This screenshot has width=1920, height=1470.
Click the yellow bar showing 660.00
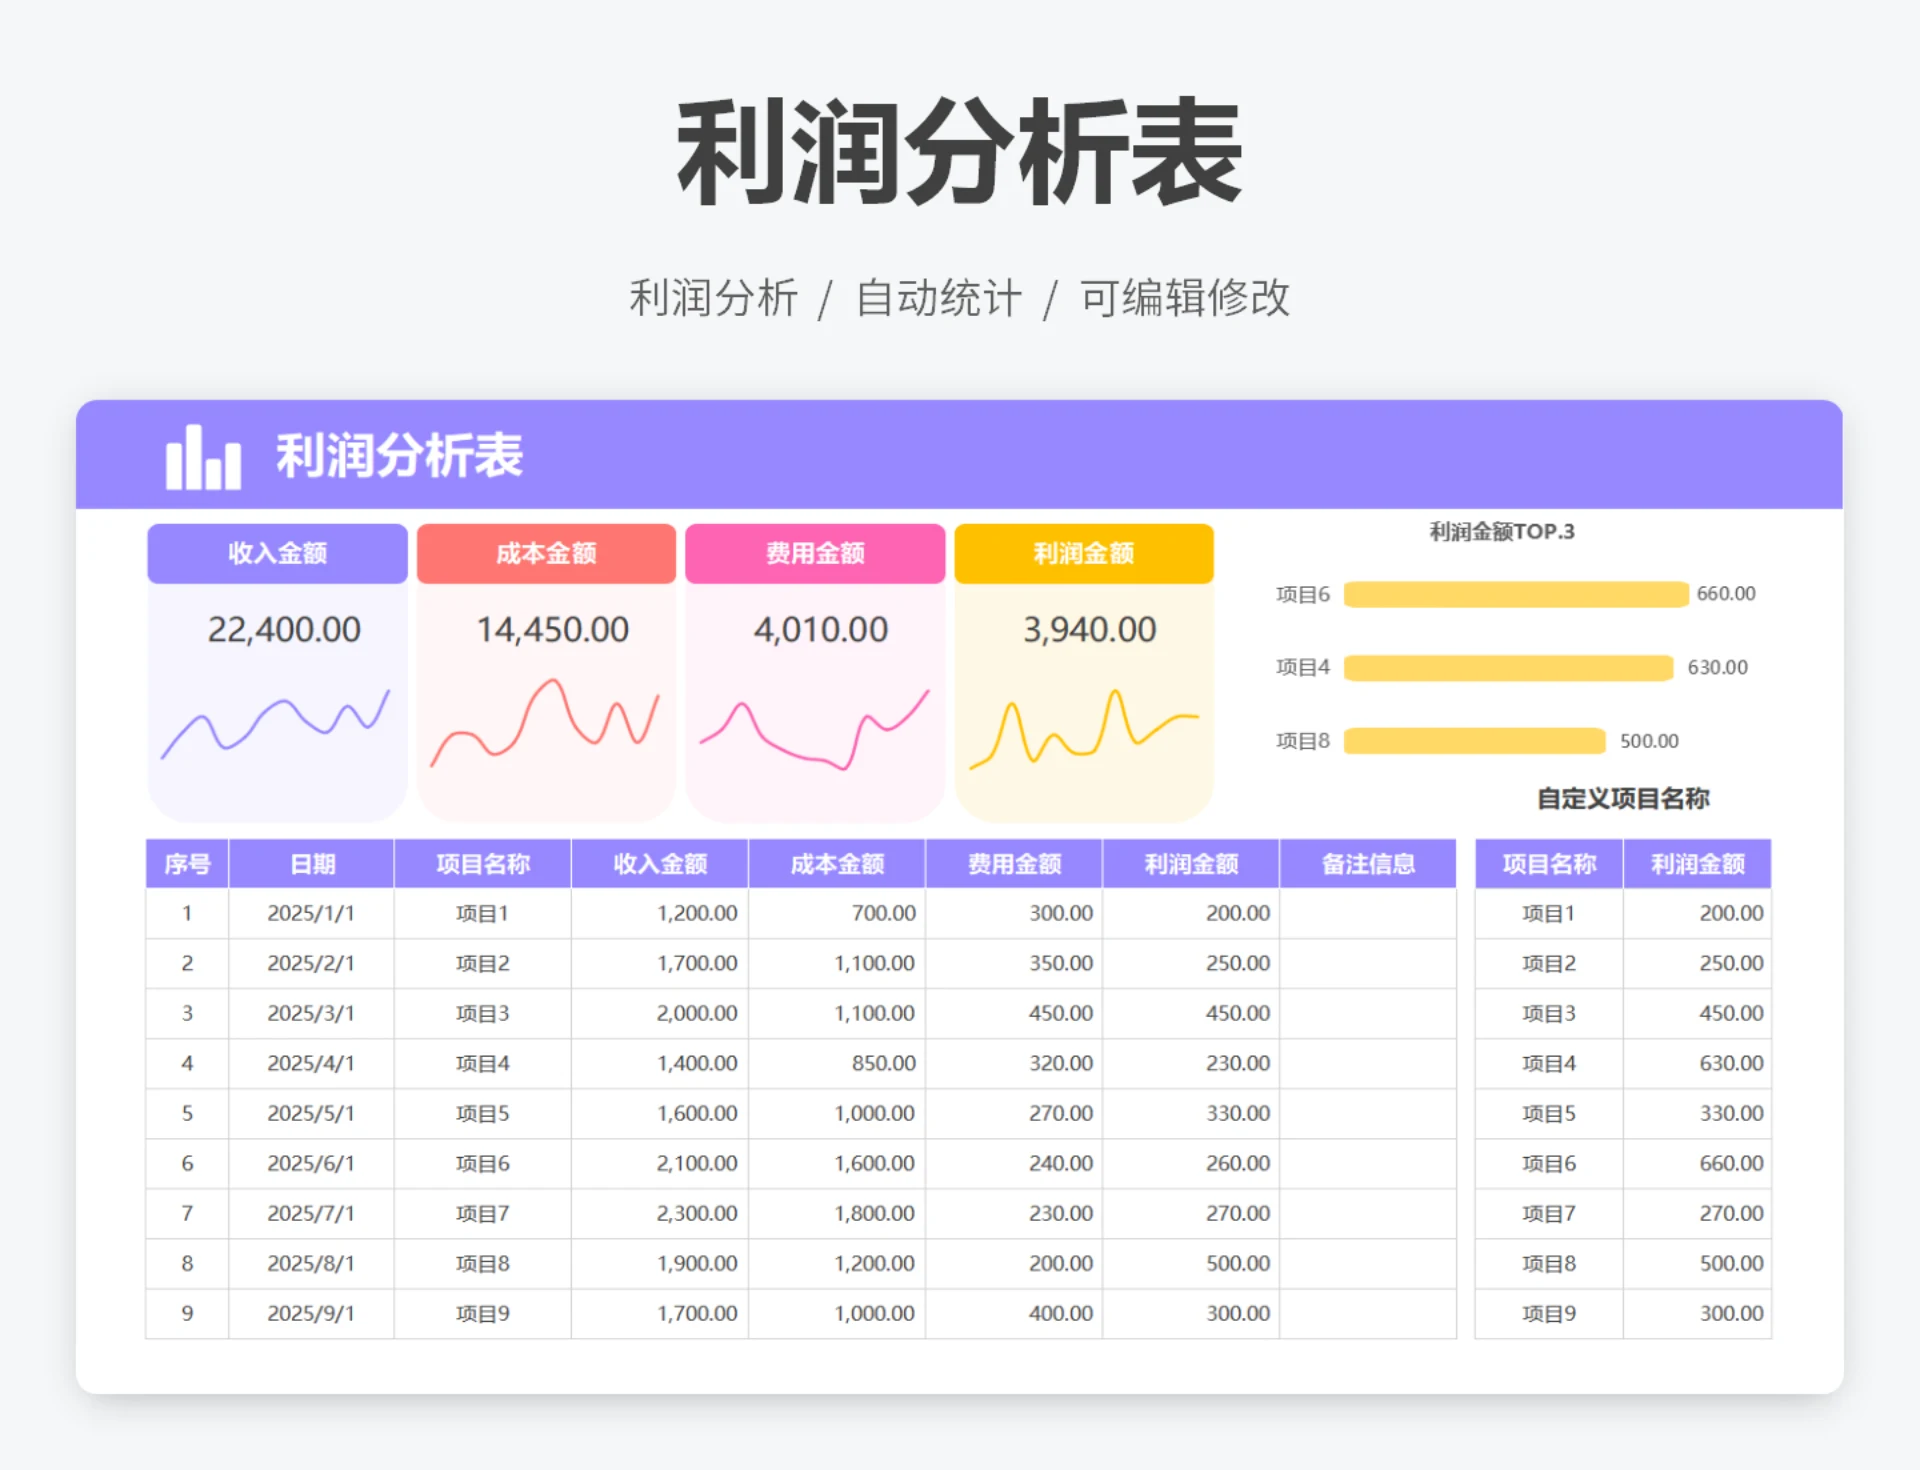click(1515, 594)
